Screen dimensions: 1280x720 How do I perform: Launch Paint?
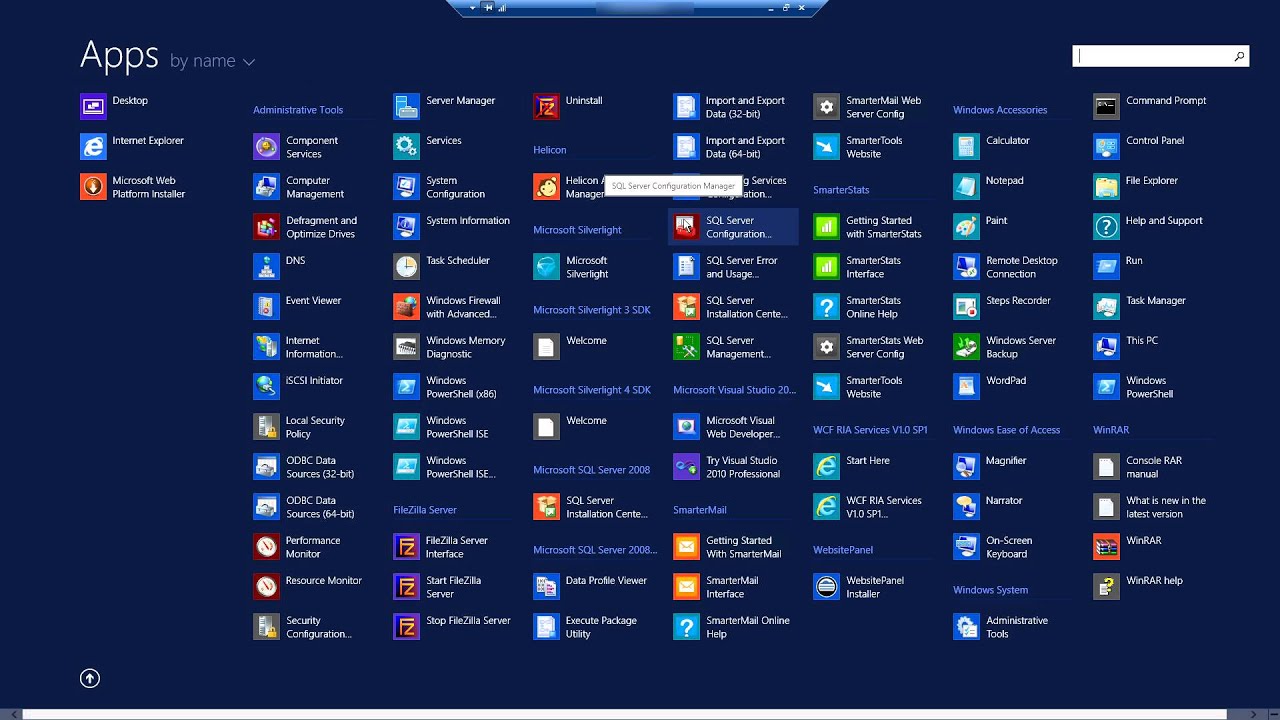point(981,226)
